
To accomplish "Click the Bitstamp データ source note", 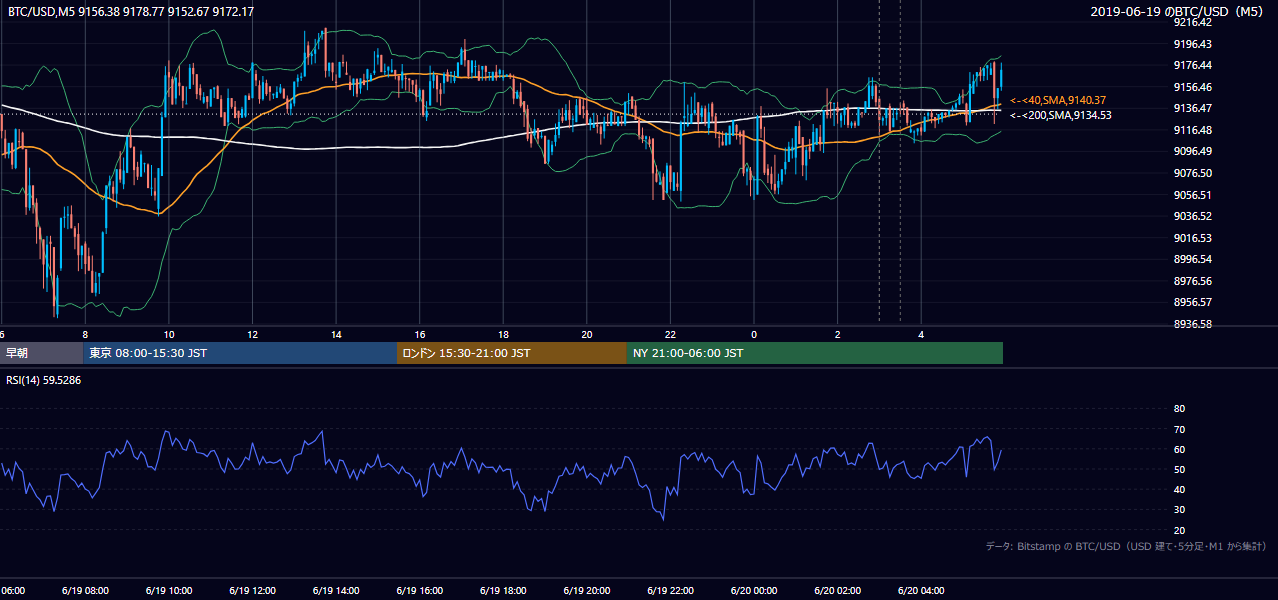I will [1126, 546].
